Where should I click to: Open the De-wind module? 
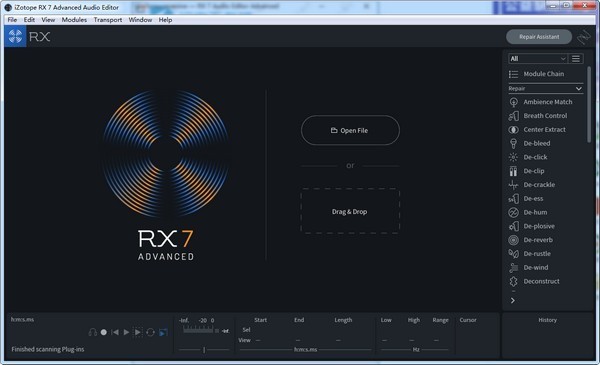(528, 267)
